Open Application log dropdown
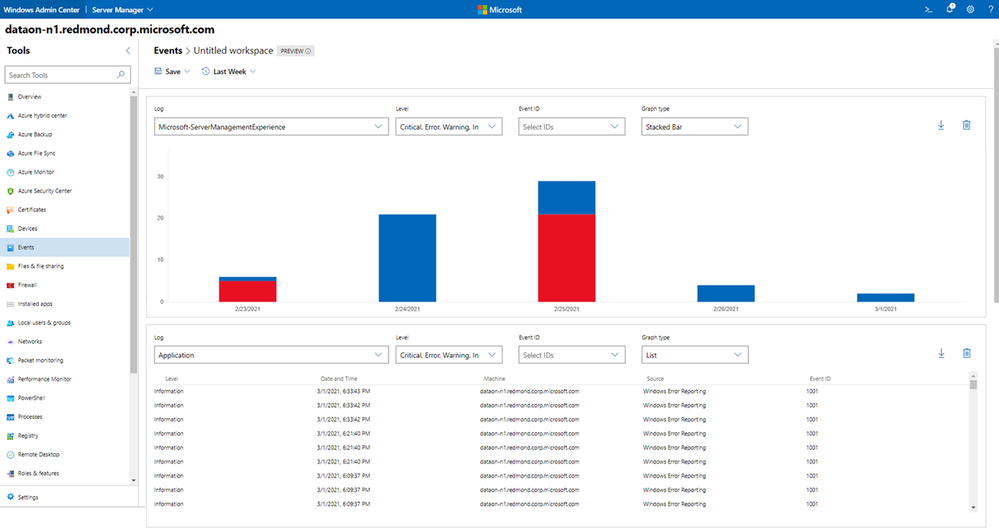999x532 pixels. point(271,355)
